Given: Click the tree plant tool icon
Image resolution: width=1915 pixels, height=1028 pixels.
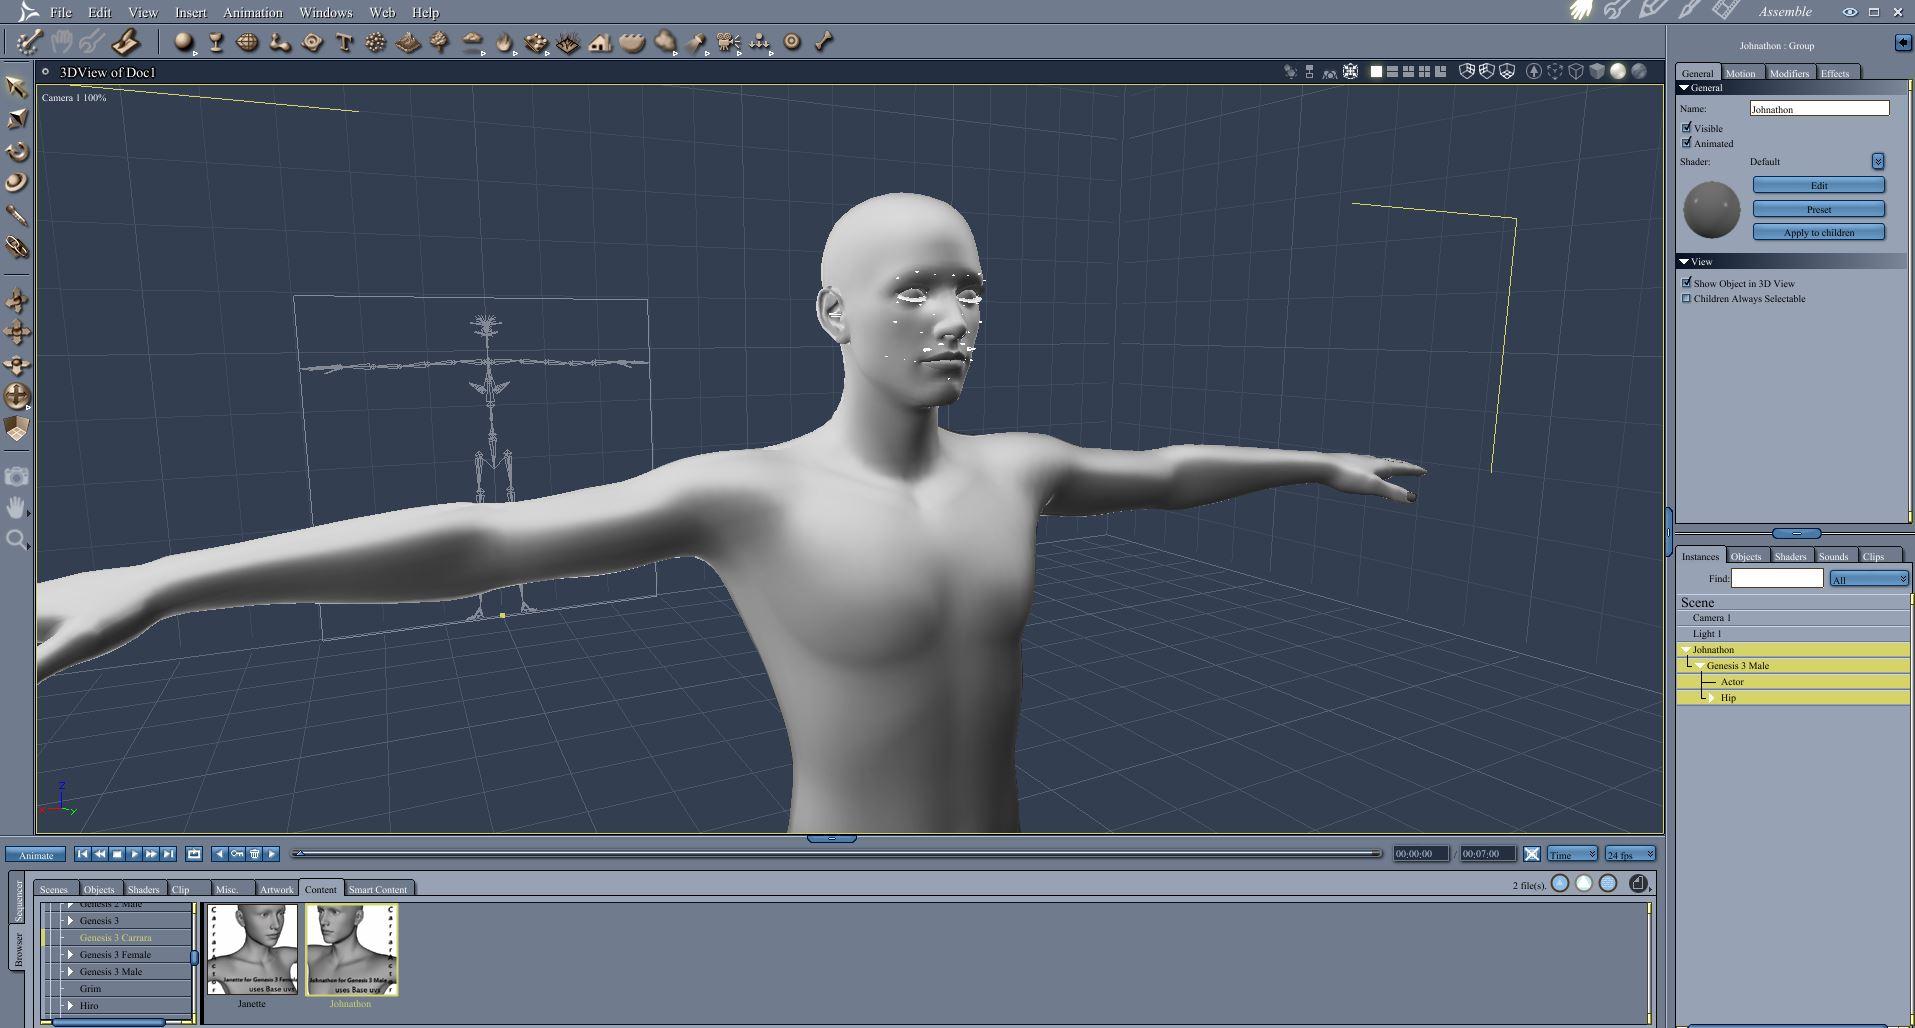Looking at the screenshot, I should [439, 42].
